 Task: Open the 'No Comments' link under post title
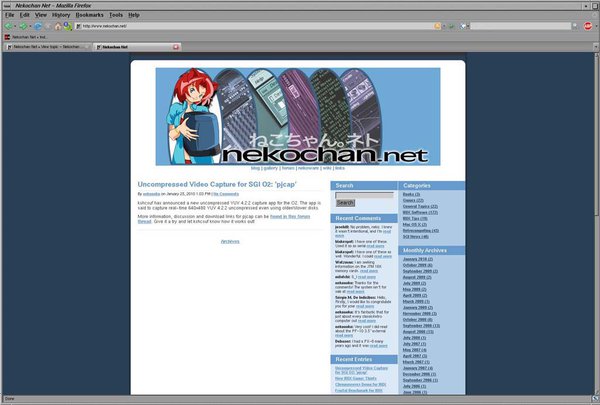pyautogui.click(x=226, y=194)
